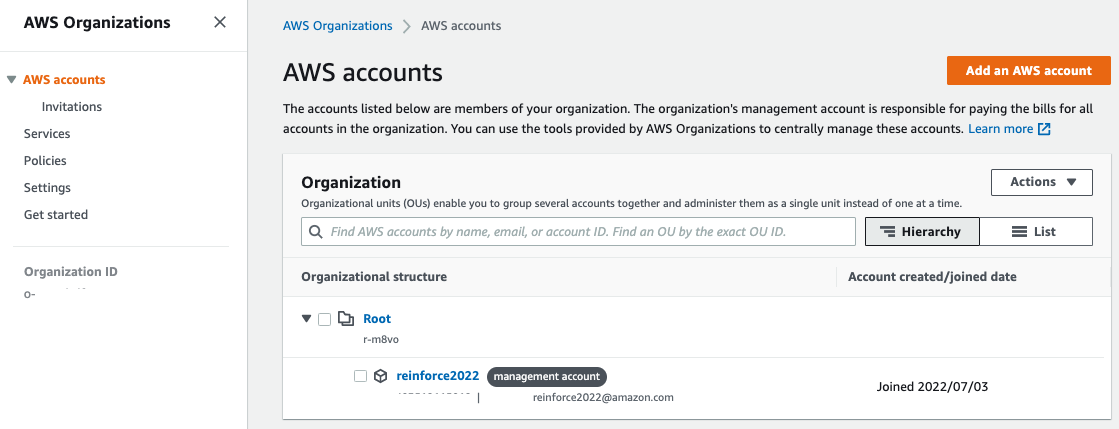Open the Actions dropdown
The width and height of the screenshot is (1119, 429).
(1041, 182)
